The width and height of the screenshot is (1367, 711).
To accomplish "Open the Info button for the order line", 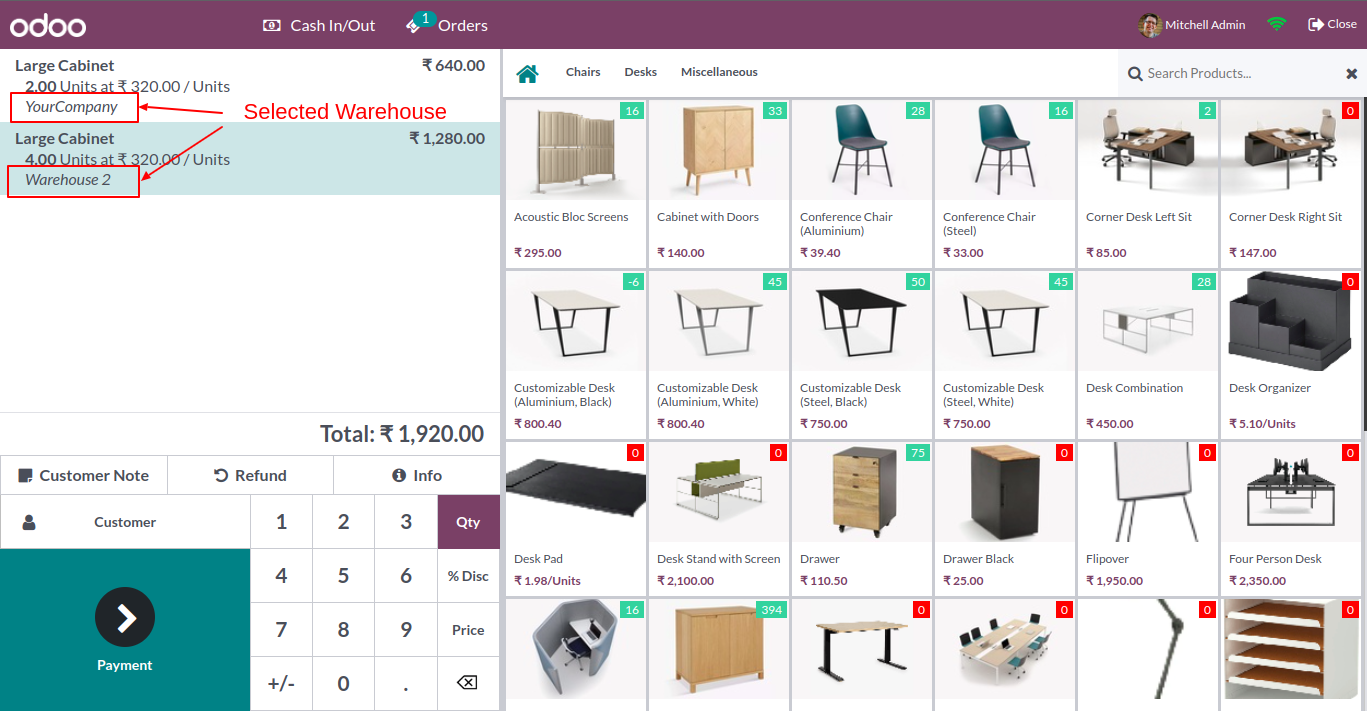I will (x=417, y=475).
